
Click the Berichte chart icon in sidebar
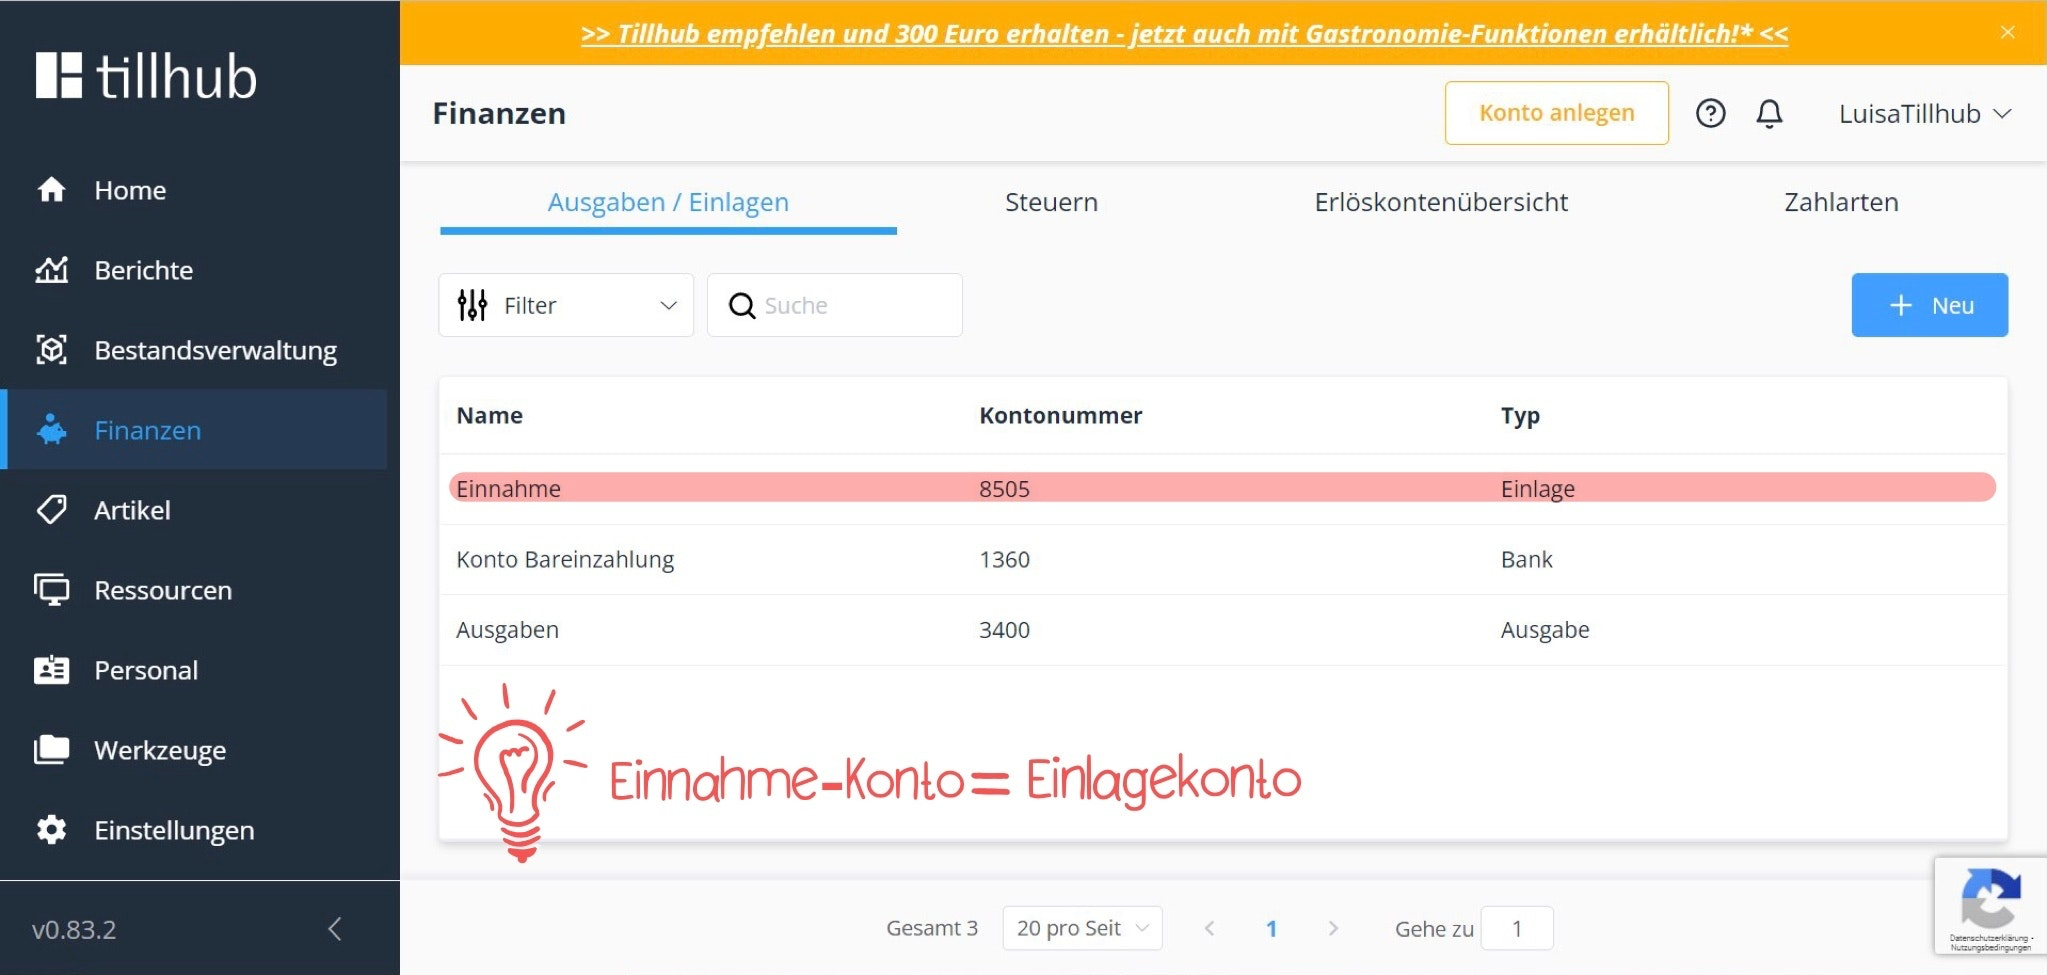51,270
